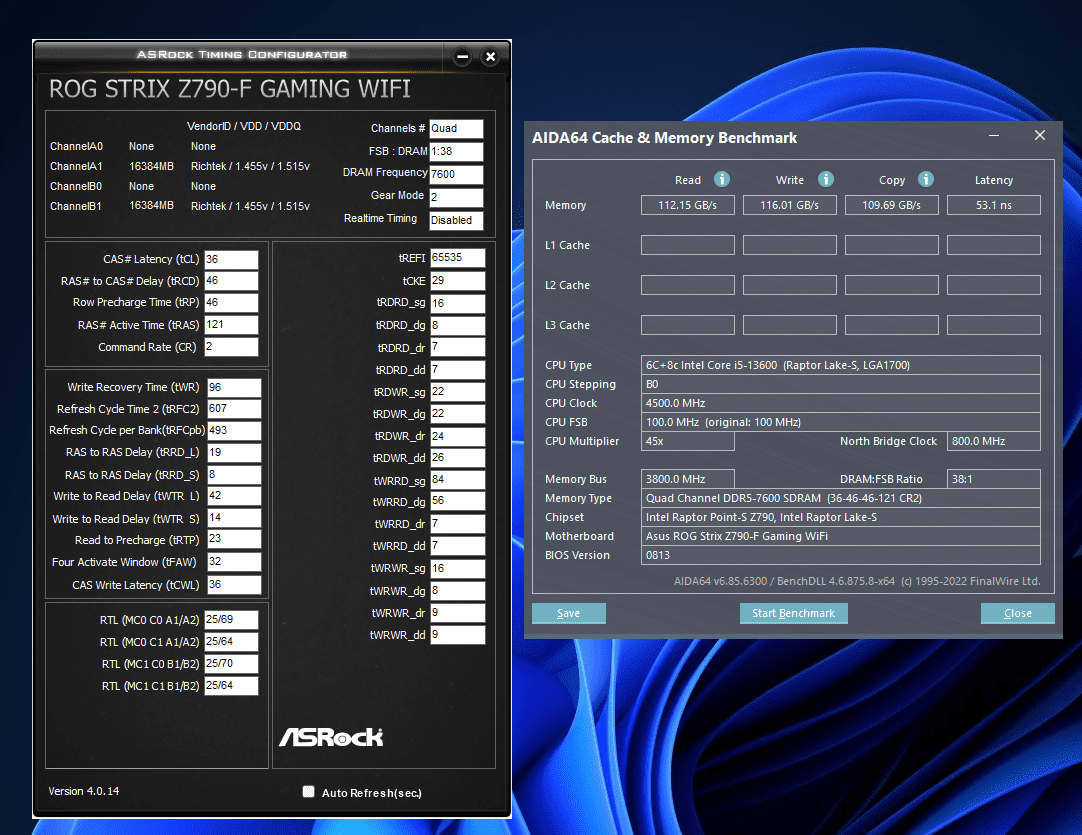Click the Memory Latency result 53.1 ns
This screenshot has height=835, width=1082.
click(x=994, y=205)
